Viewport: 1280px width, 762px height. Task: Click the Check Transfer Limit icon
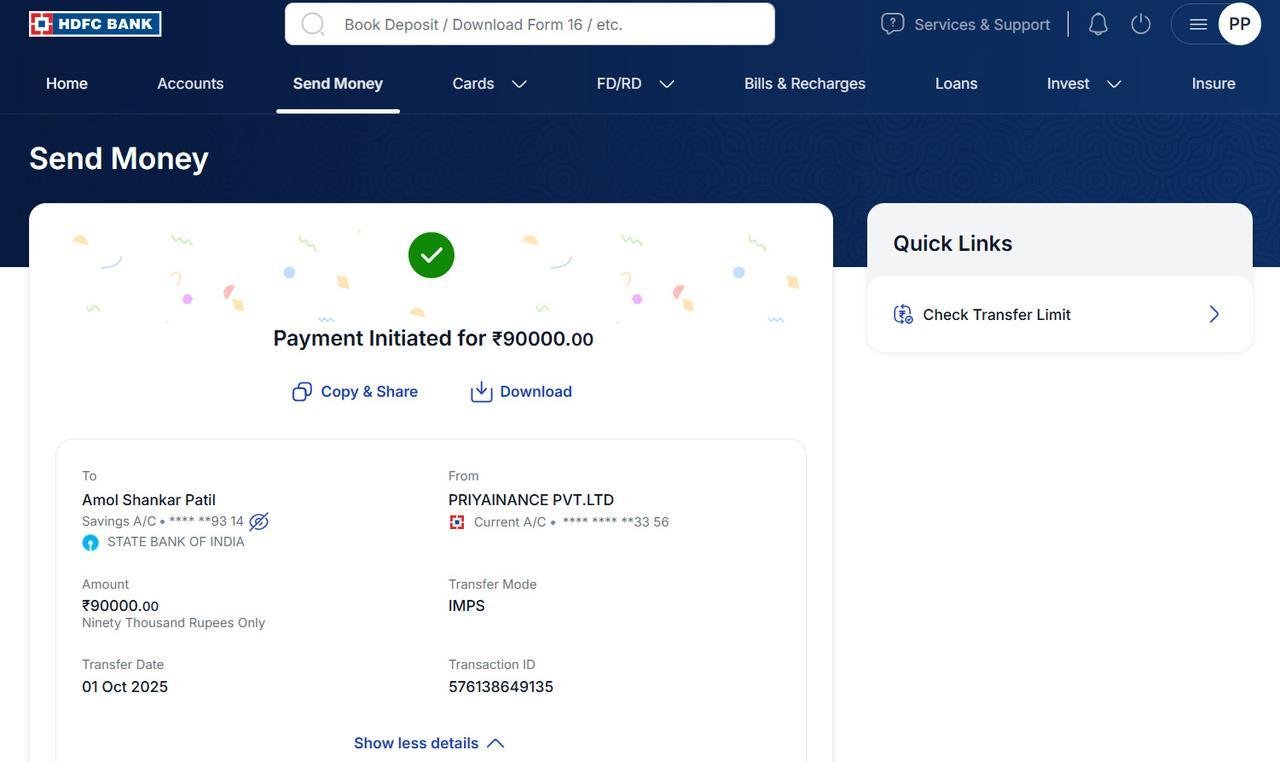tap(903, 314)
